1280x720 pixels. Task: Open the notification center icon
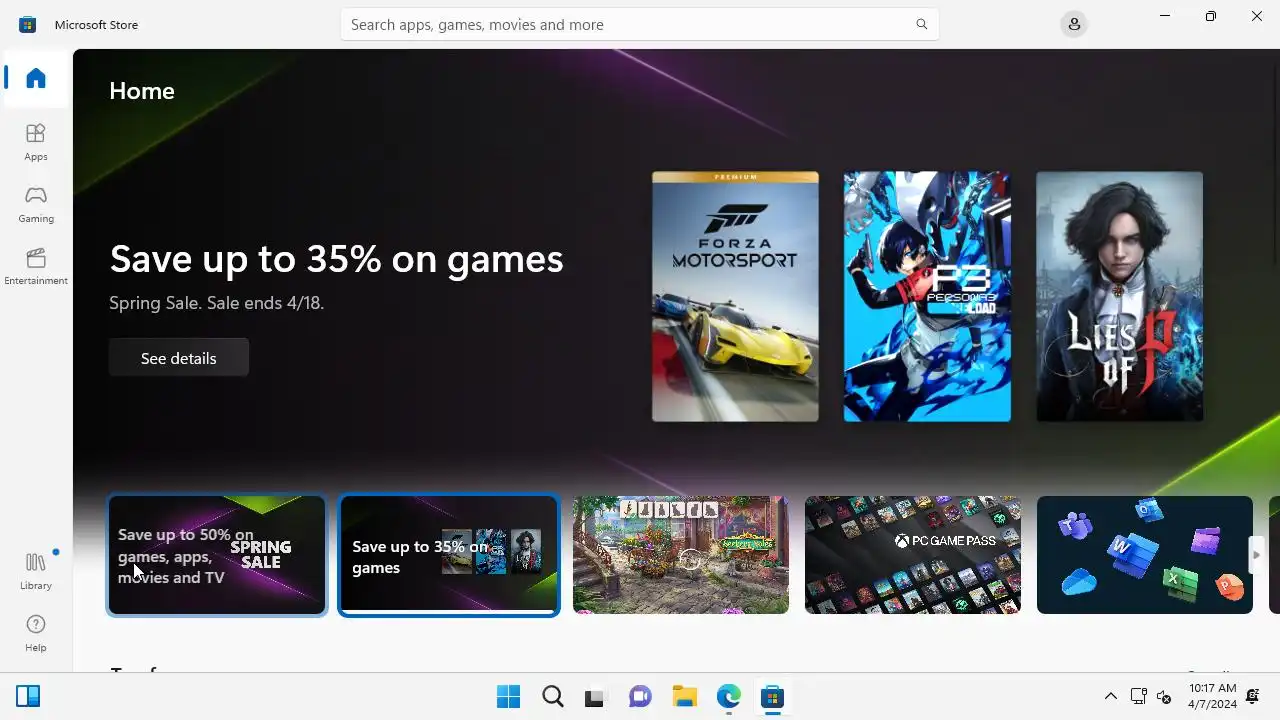pos(1253,697)
